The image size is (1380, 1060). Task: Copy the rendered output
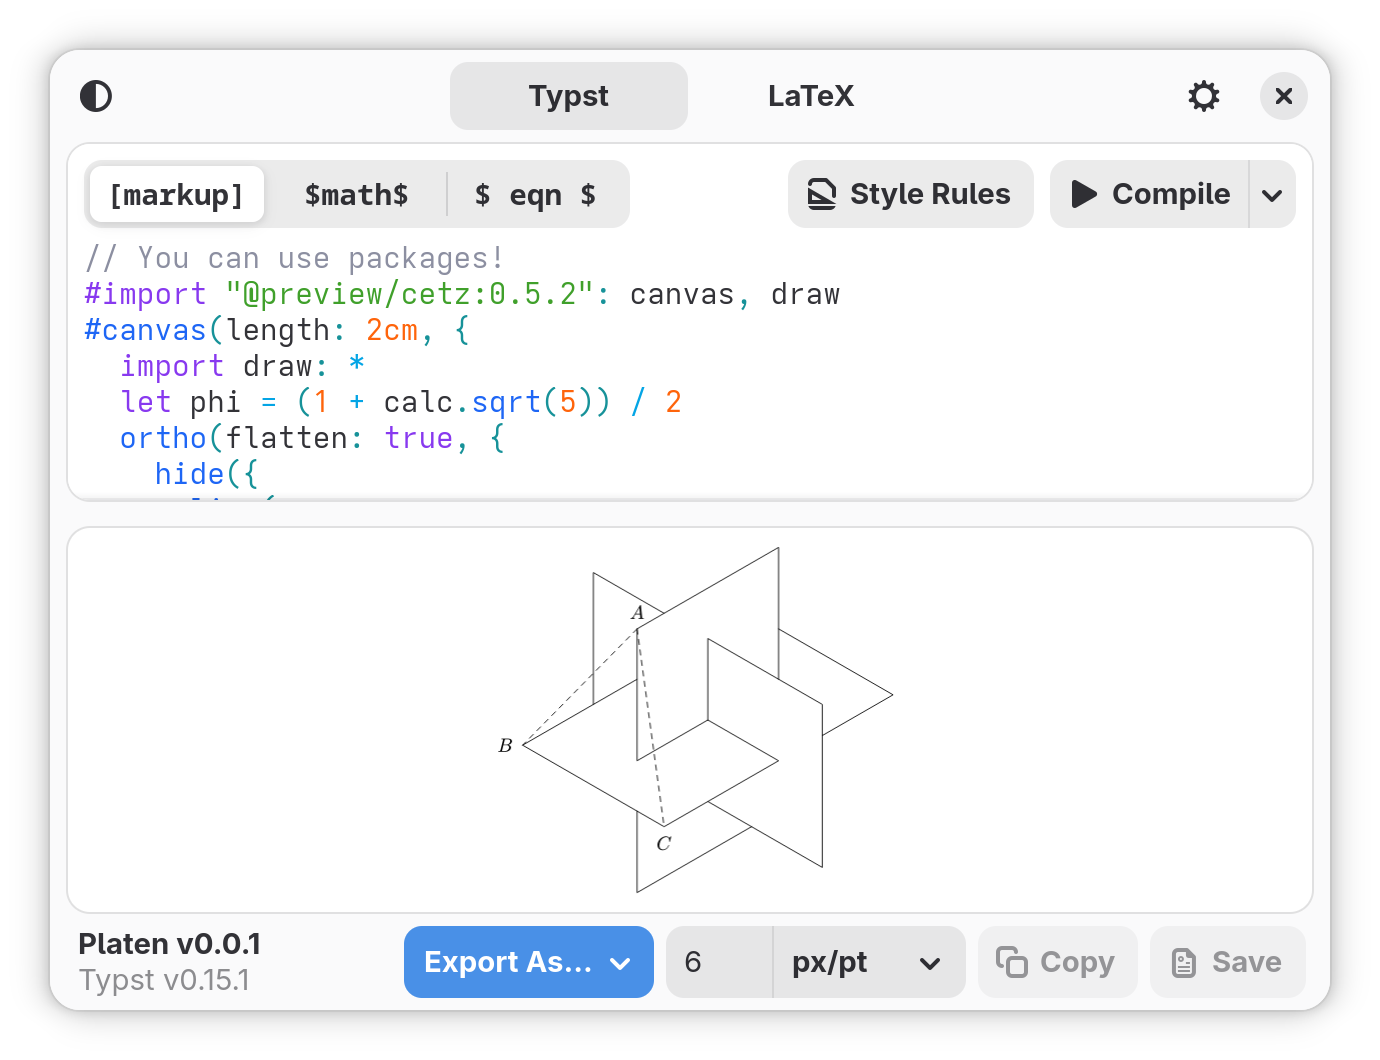pos(1057,962)
